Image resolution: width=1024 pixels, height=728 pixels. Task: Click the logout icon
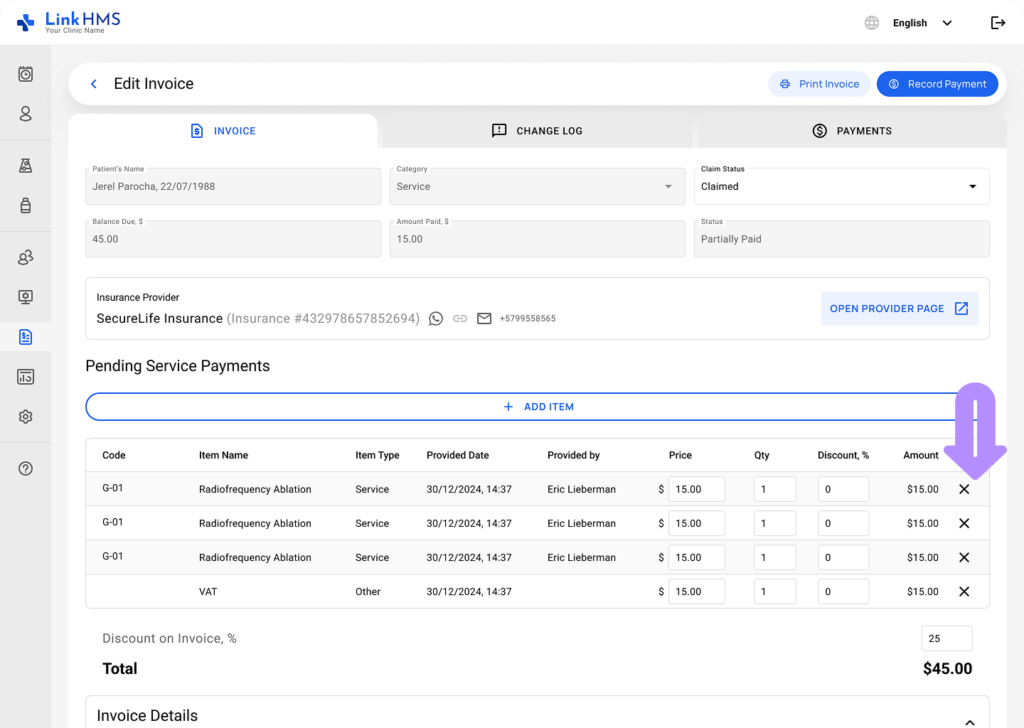point(997,23)
